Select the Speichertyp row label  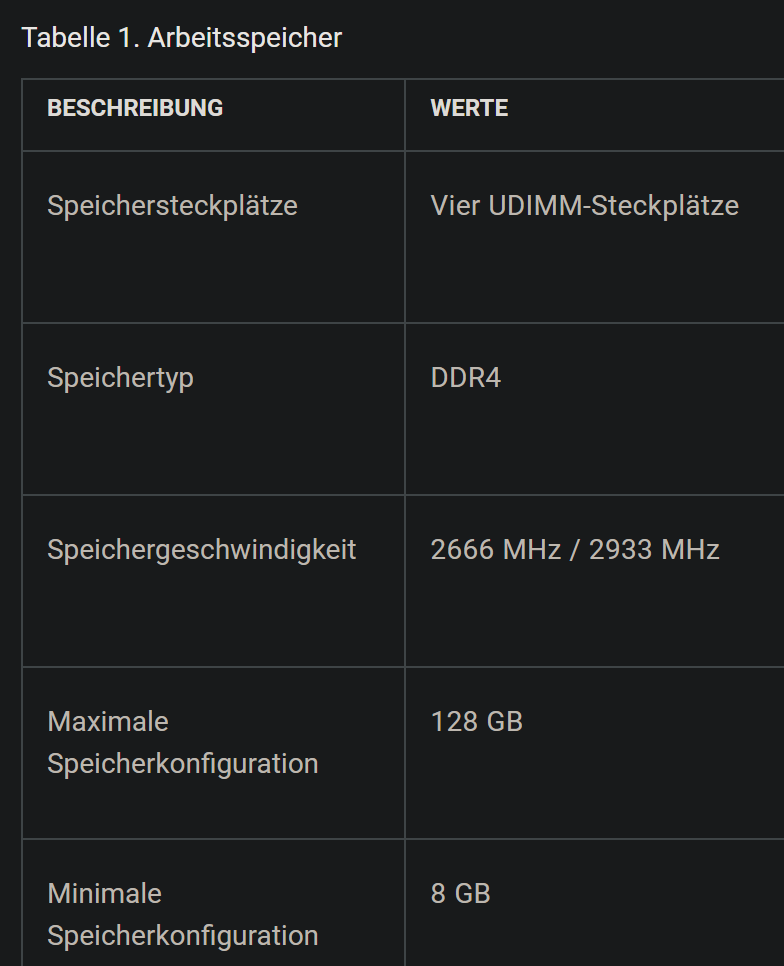[x=120, y=378]
